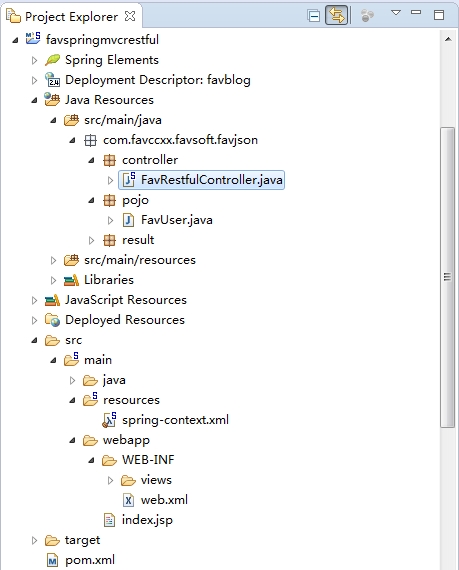The width and height of the screenshot is (459, 570).
Task: Click the index.jsp file icon
Action: point(109,520)
